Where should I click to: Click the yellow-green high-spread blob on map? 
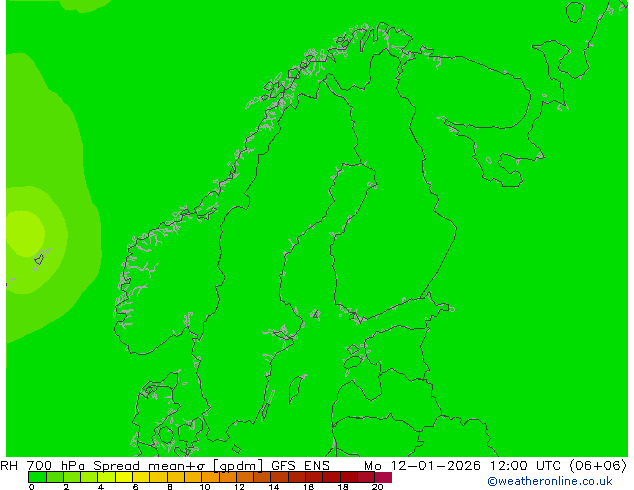25,233
